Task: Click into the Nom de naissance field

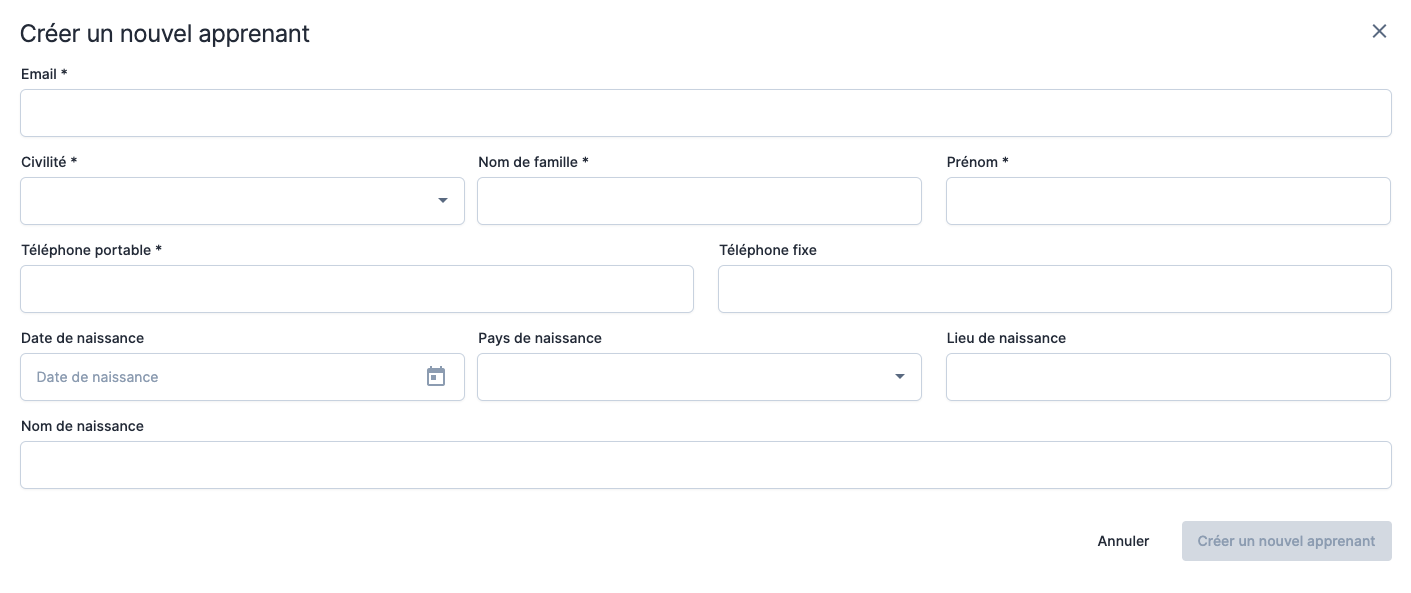Action: click(x=705, y=465)
